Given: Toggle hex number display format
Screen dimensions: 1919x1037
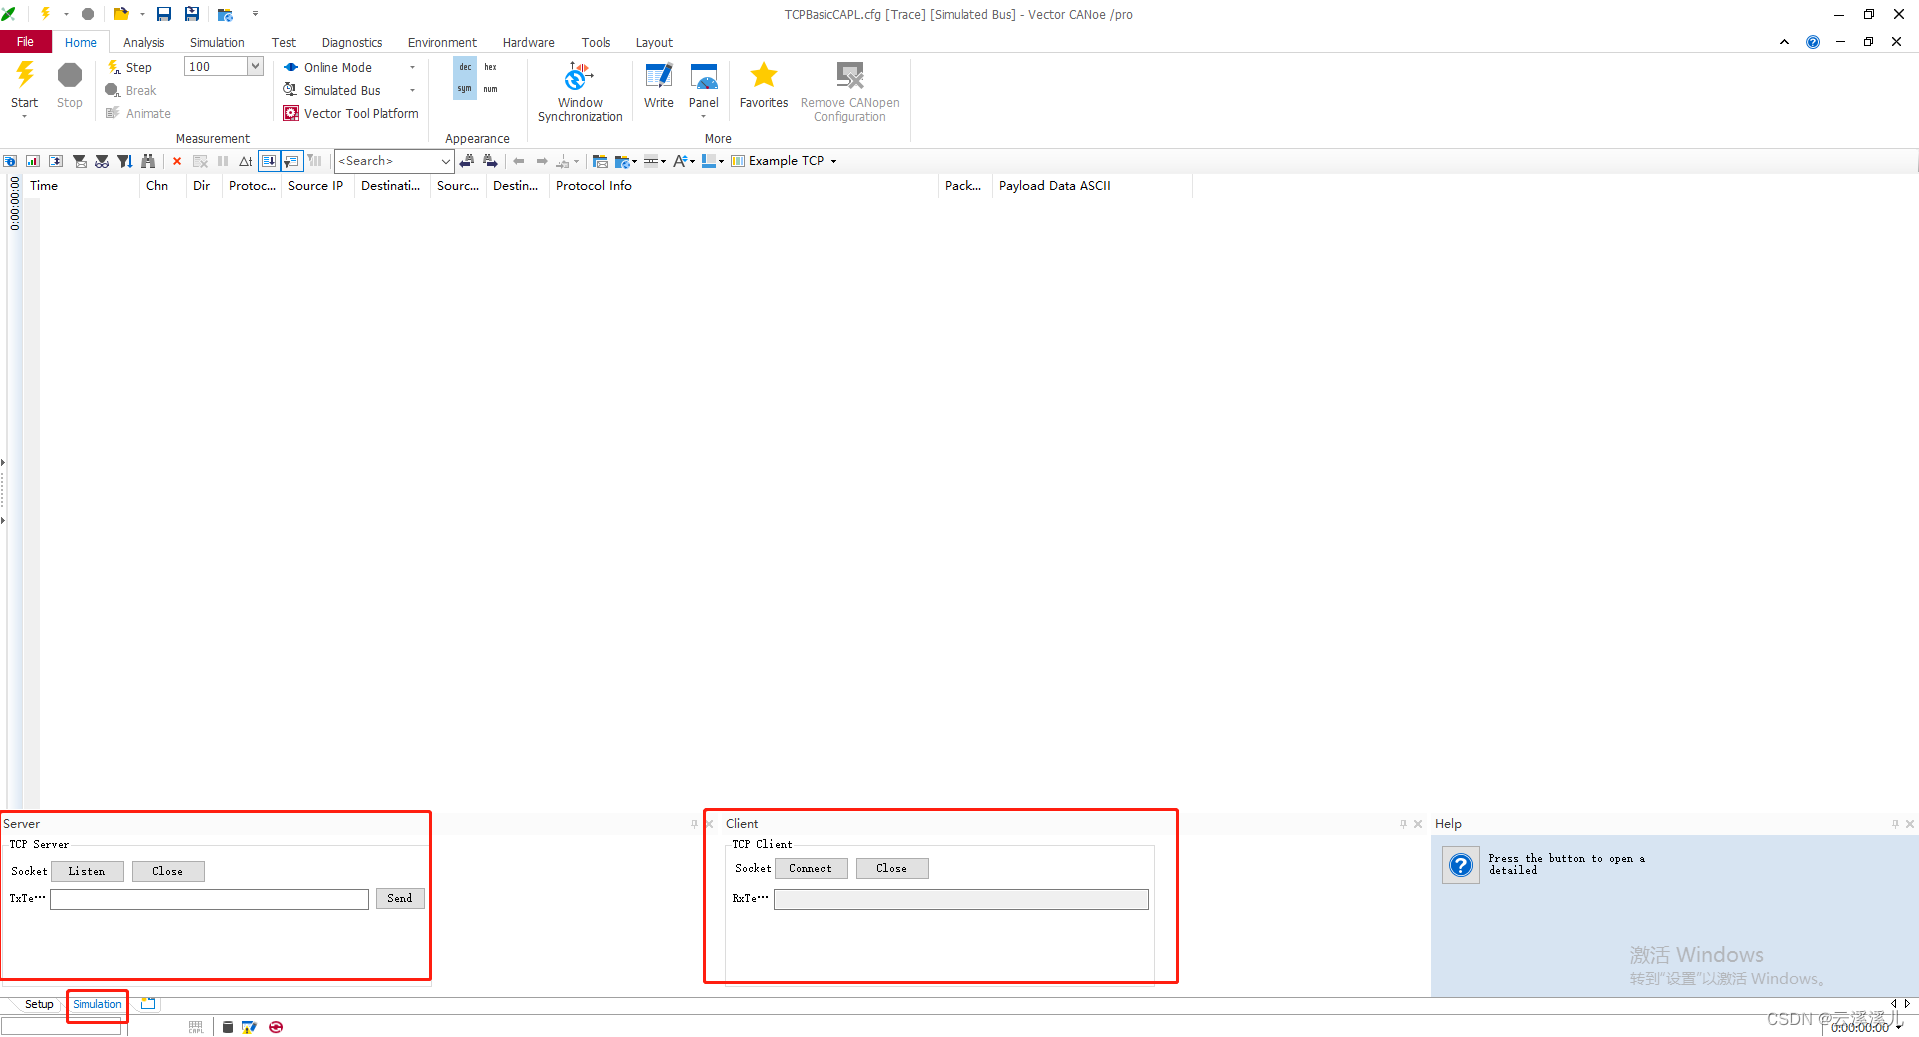Looking at the screenshot, I should click(x=490, y=67).
